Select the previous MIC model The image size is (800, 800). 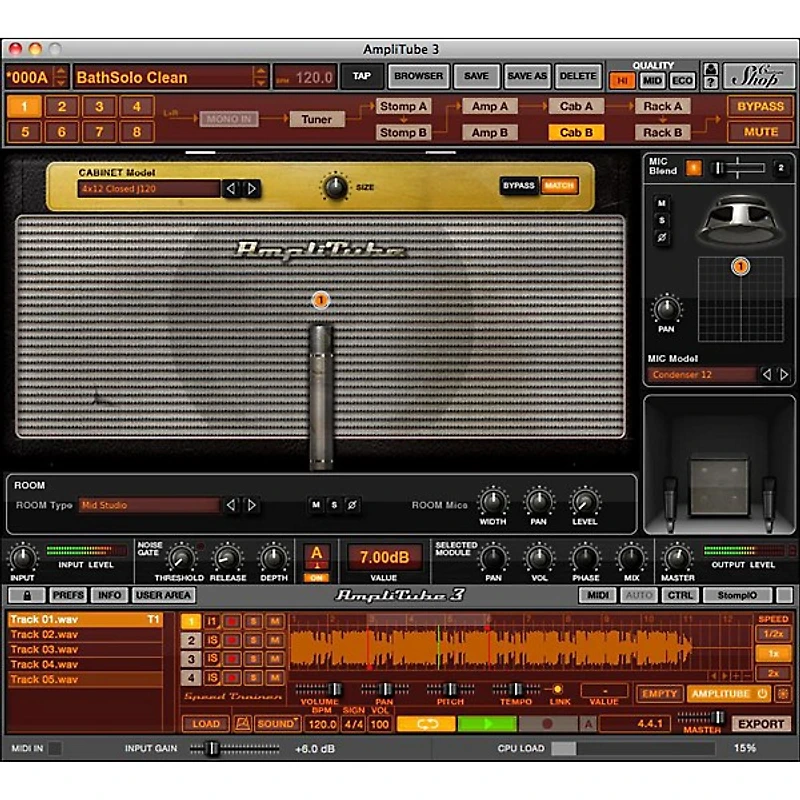(766, 374)
